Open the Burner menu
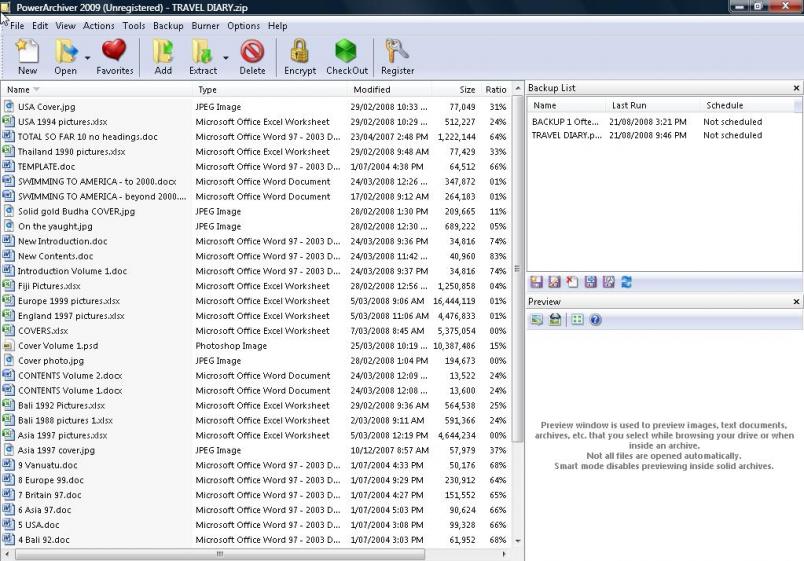The height and width of the screenshot is (561, 804). click(x=205, y=26)
